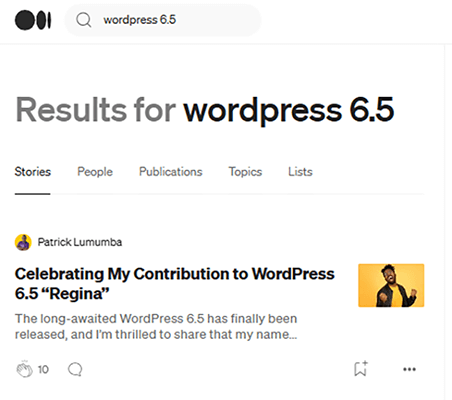Open the three-dot more options menu
The height and width of the screenshot is (400, 452).
pyautogui.click(x=409, y=369)
